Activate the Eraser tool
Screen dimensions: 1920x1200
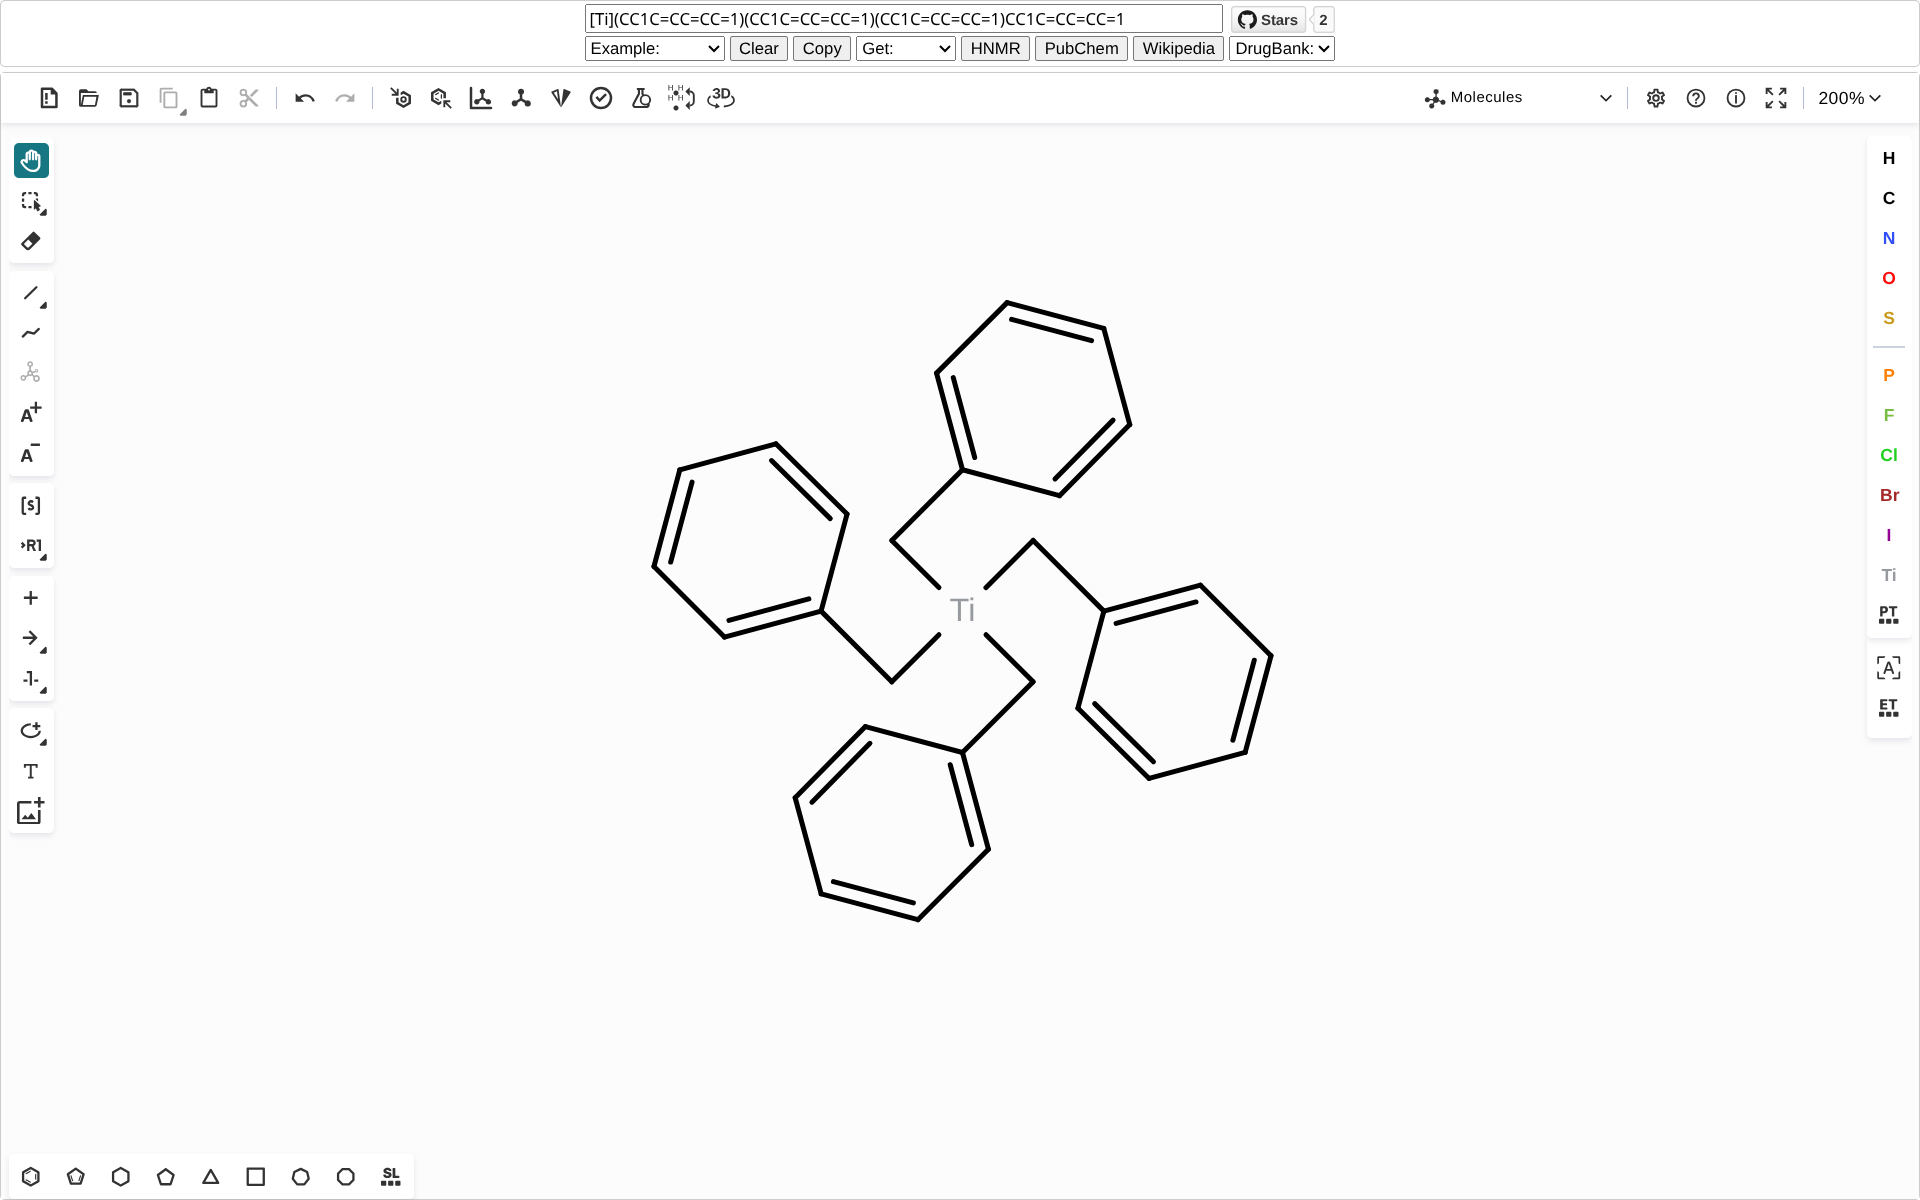pyautogui.click(x=31, y=241)
